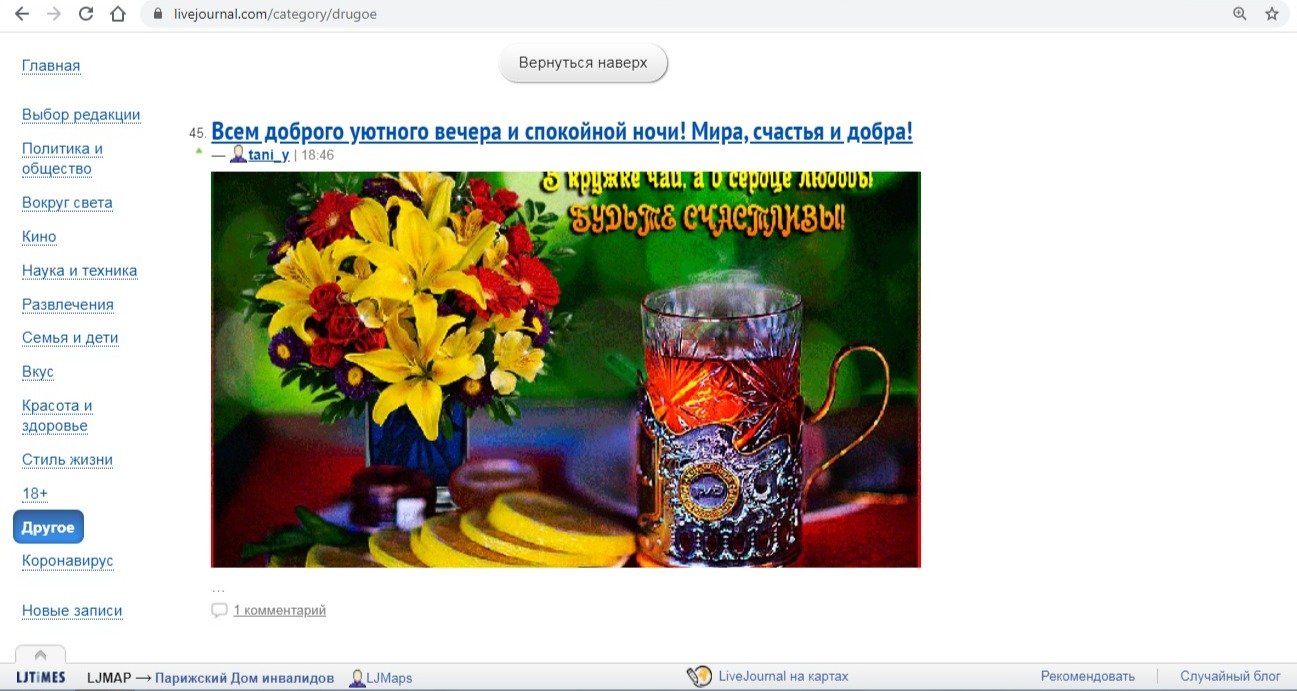Click the Вернуться наверх button

click(x=583, y=63)
